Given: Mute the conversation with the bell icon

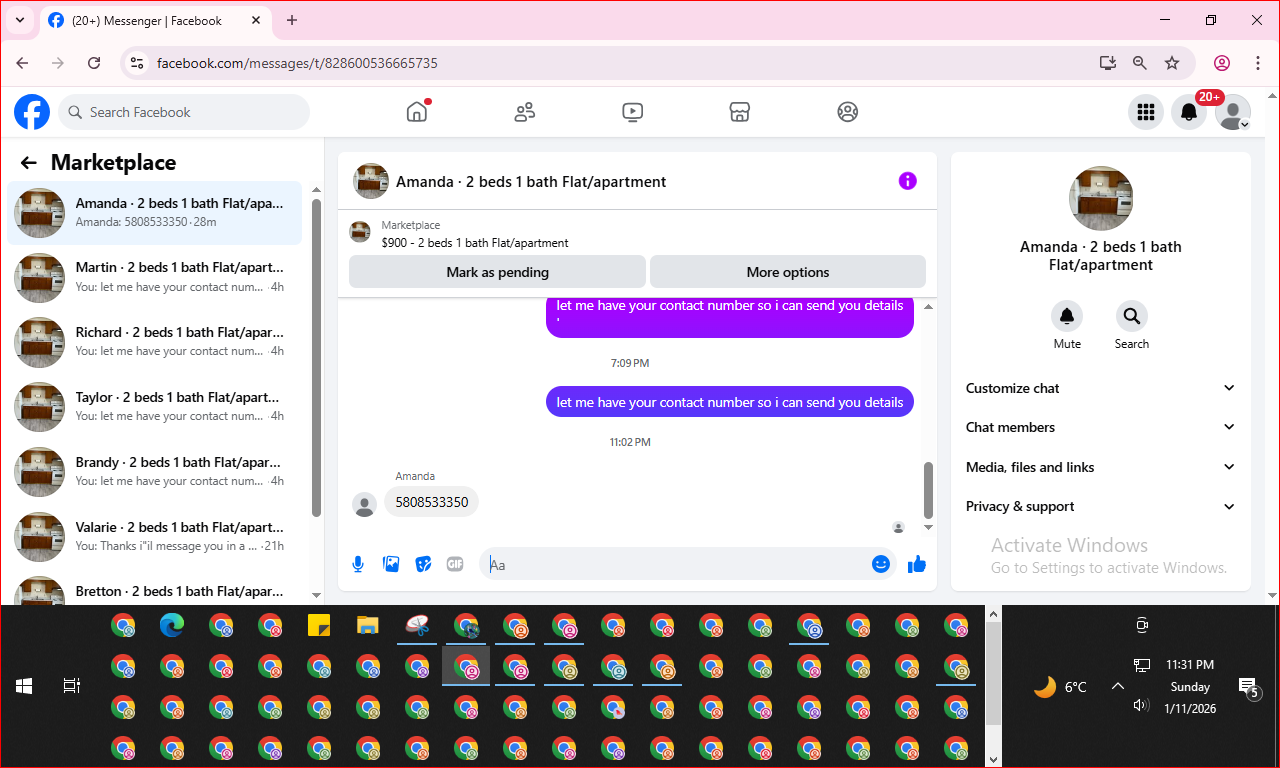Looking at the screenshot, I should (1067, 316).
